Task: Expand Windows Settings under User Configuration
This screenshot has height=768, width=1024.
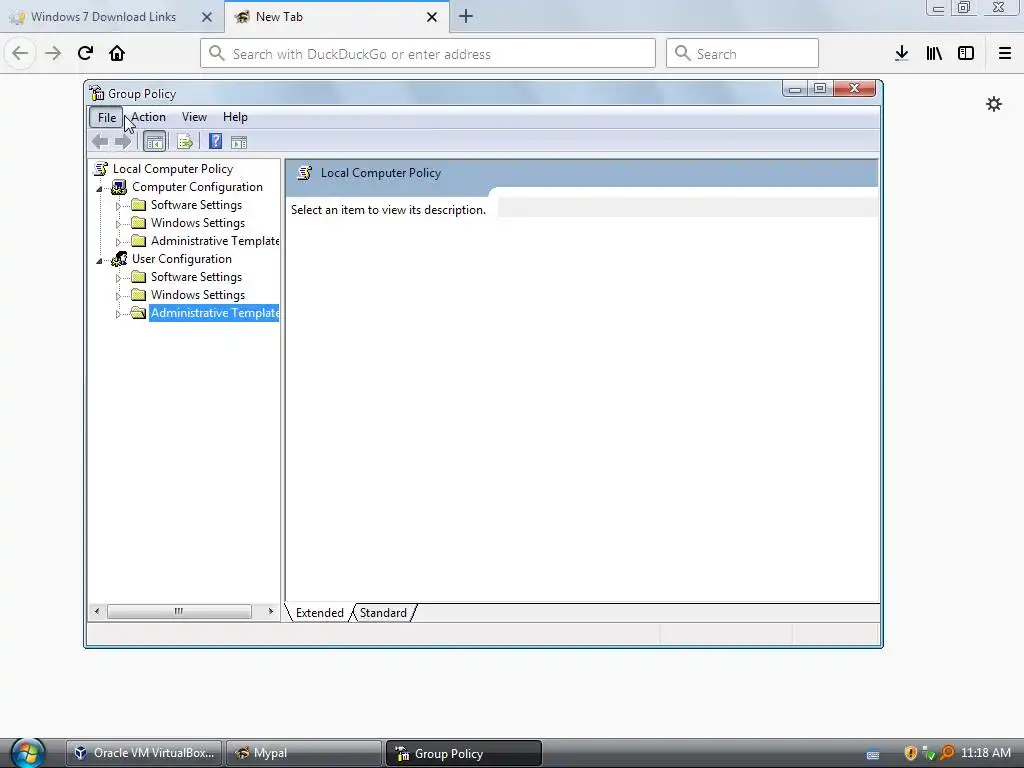Action: [118, 296]
